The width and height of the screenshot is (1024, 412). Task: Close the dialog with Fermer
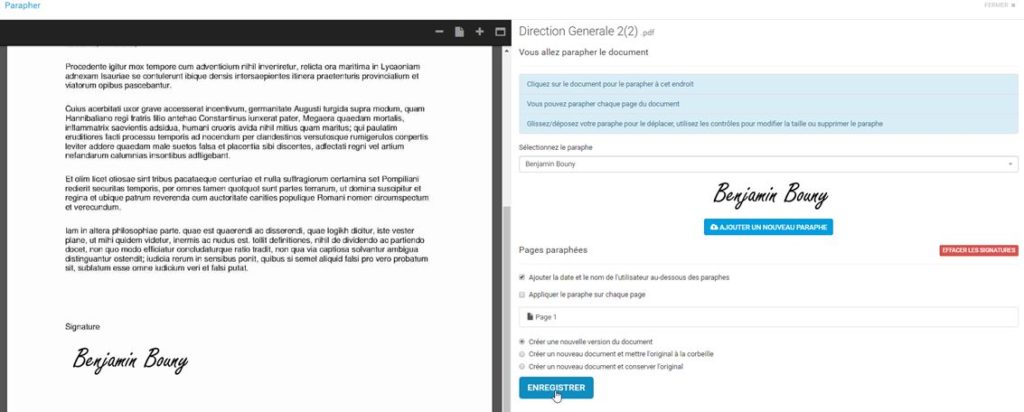[x=1000, y=5]
